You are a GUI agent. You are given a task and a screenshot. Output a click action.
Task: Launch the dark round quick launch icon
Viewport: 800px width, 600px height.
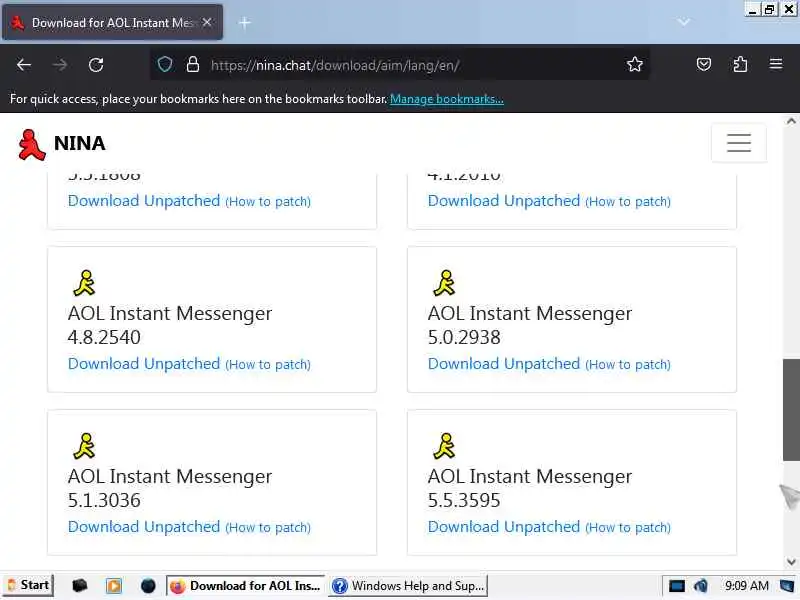click(x=148, y=585)
